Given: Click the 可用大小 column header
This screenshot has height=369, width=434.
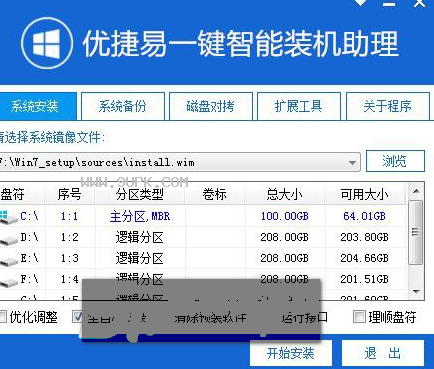Looking at the screenshot, I should (365, 194).
